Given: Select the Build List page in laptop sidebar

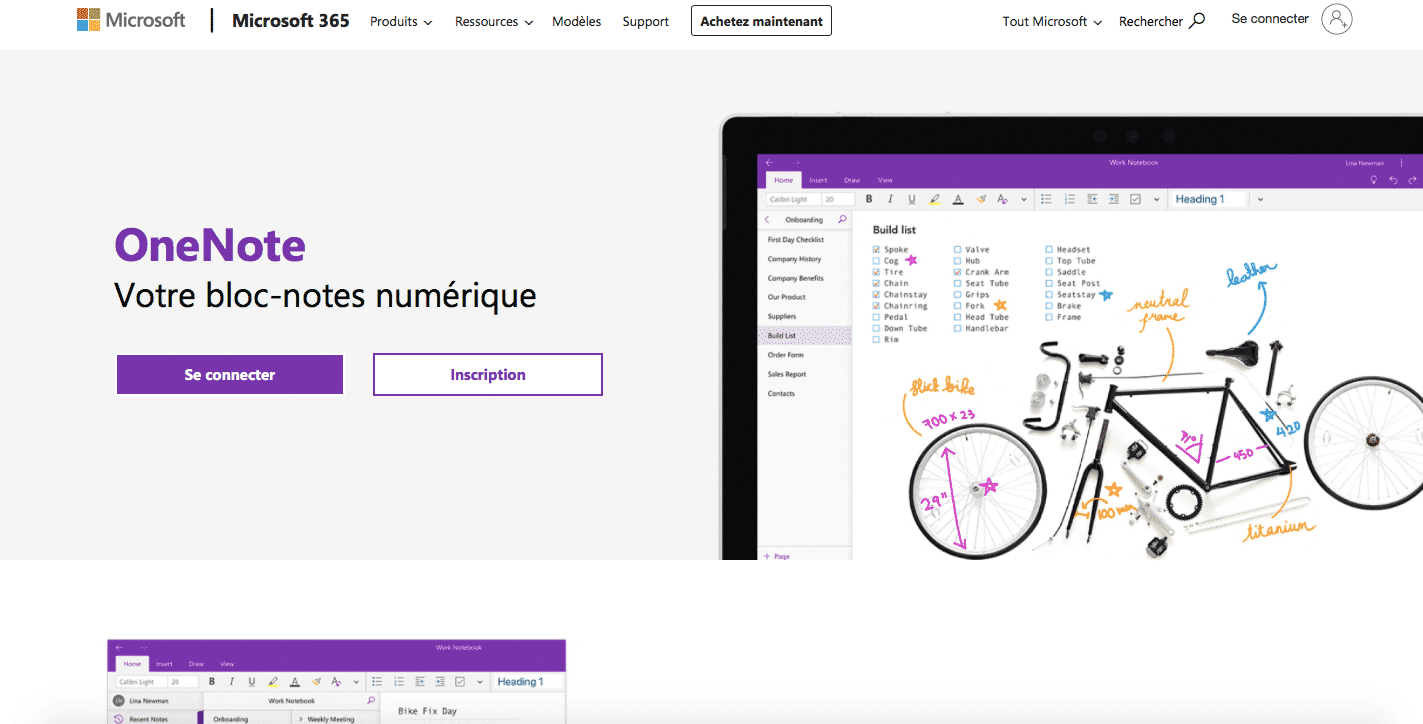Looking at the screenshot, I should point(805,336).
